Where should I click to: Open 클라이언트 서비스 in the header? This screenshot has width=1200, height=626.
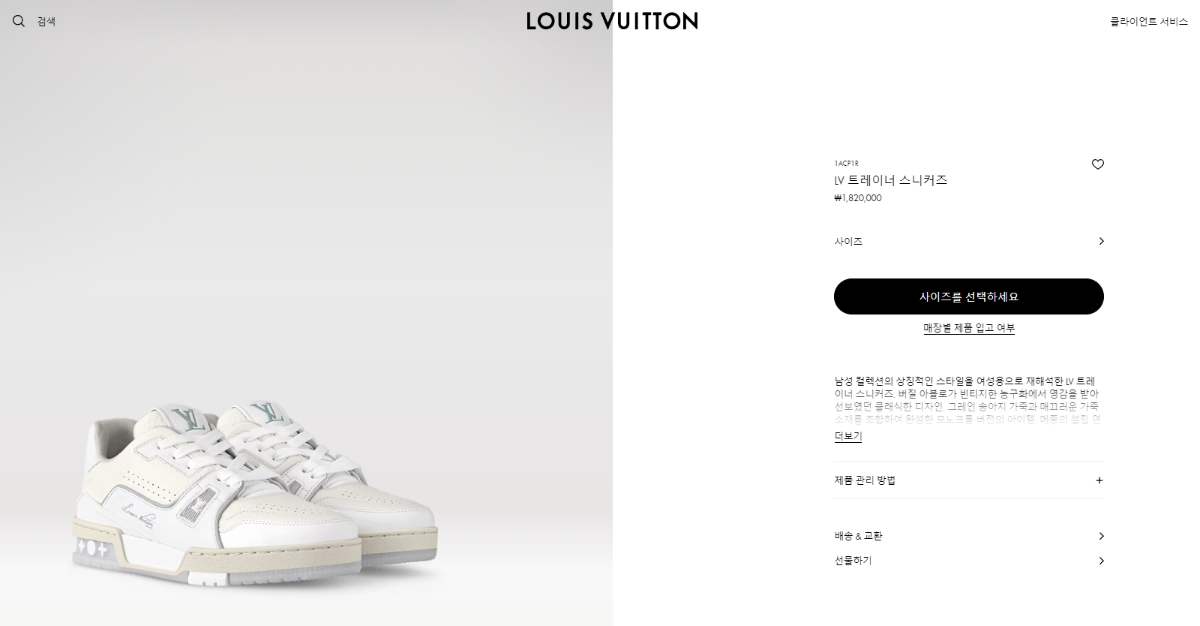coord(1149,21)
